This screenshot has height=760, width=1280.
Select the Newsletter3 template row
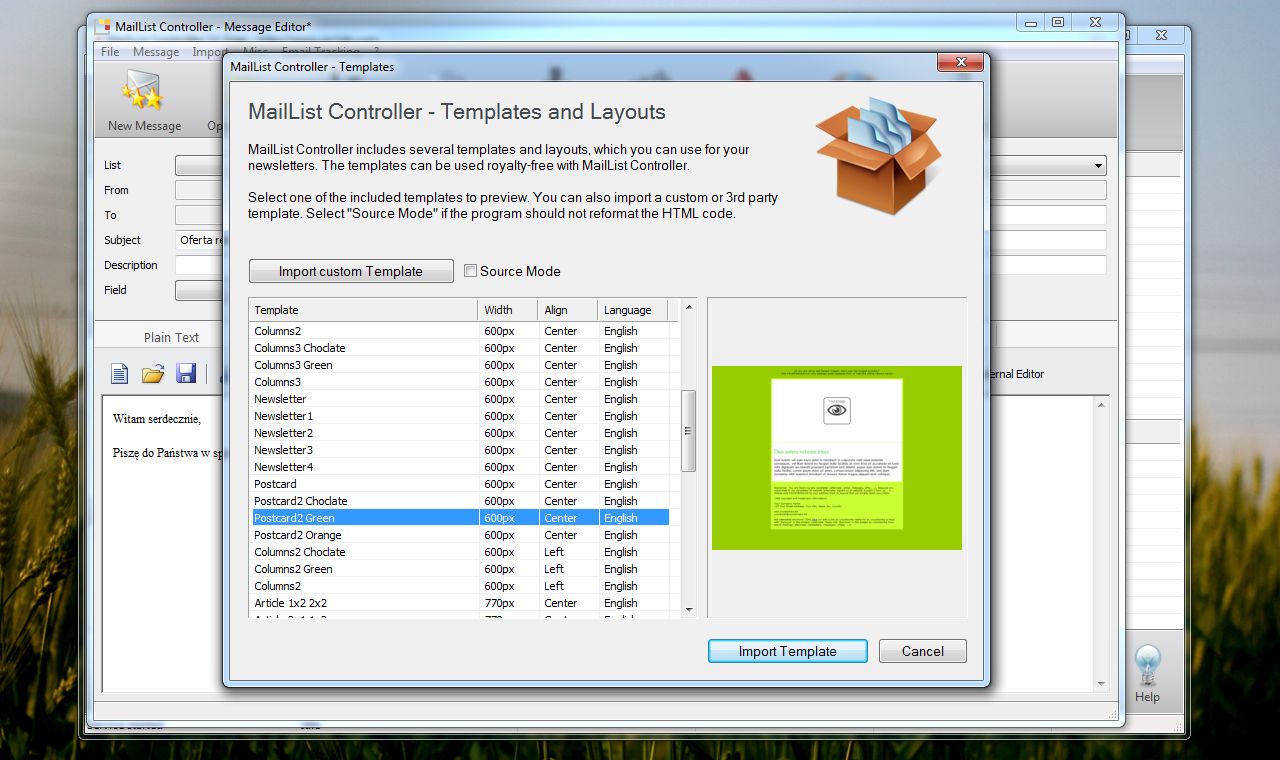click(x=459, y=450)
